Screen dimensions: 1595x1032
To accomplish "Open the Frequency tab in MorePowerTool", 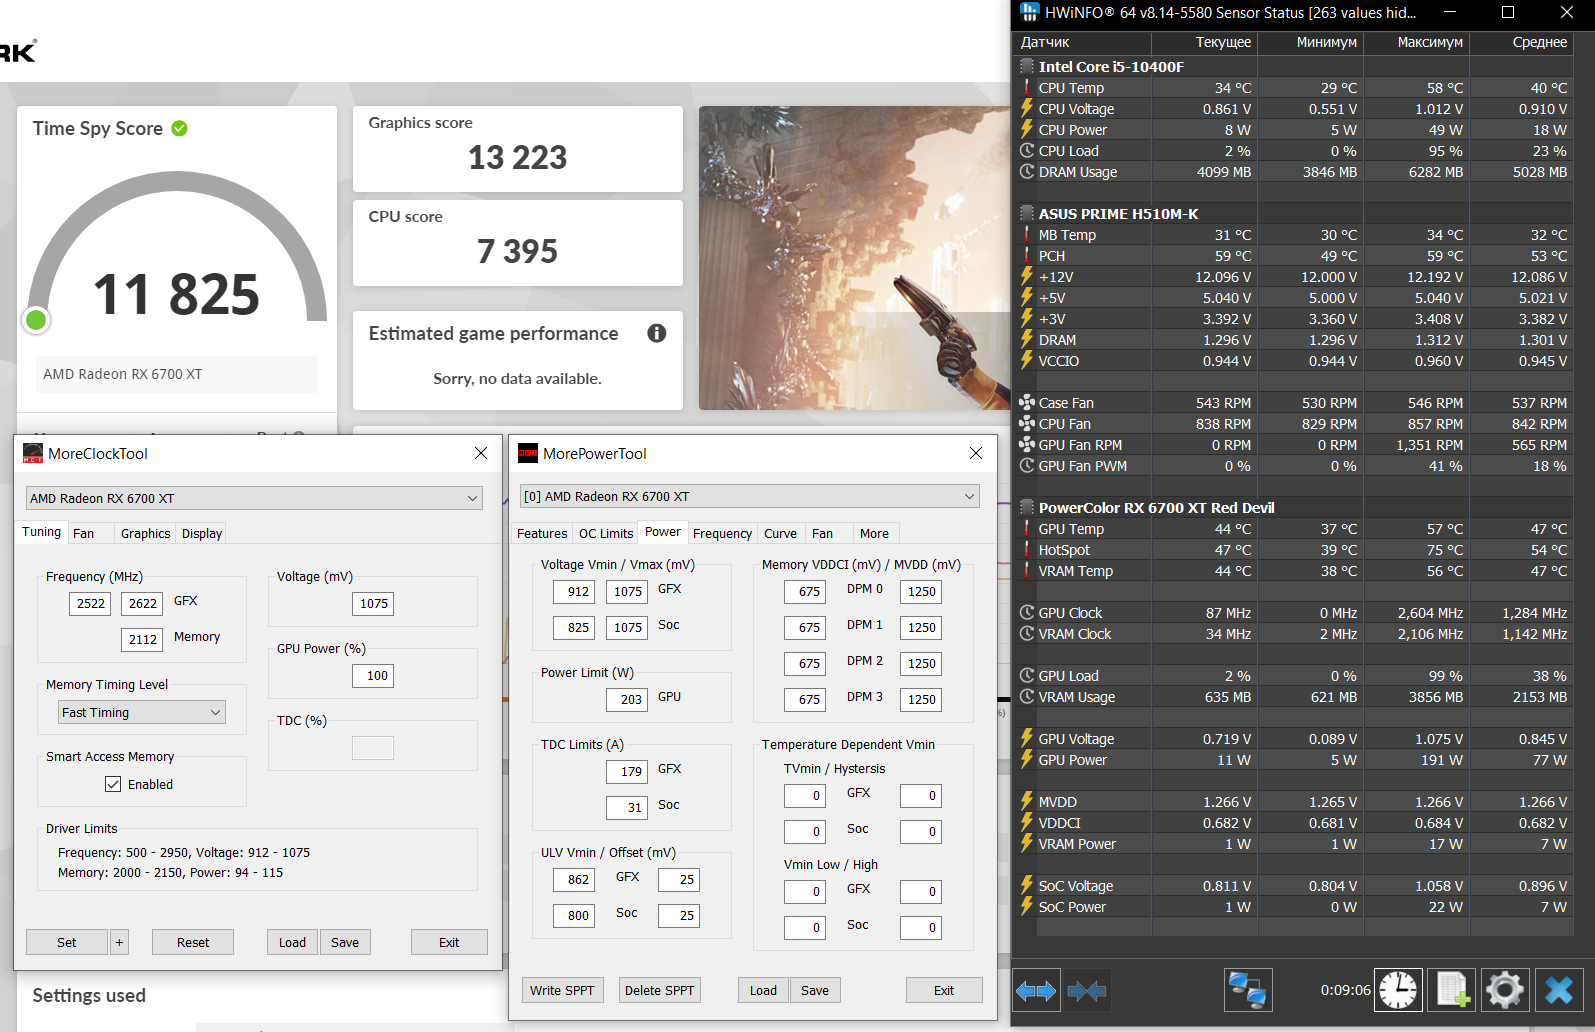I will 722,534.
